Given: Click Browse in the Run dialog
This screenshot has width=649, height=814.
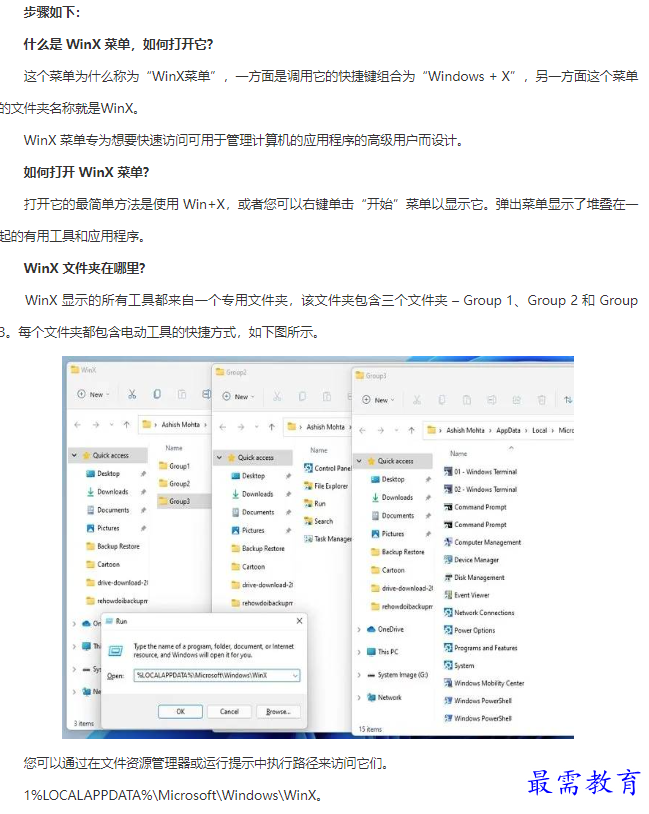Looking at the screenshot, I should point(278,711).
